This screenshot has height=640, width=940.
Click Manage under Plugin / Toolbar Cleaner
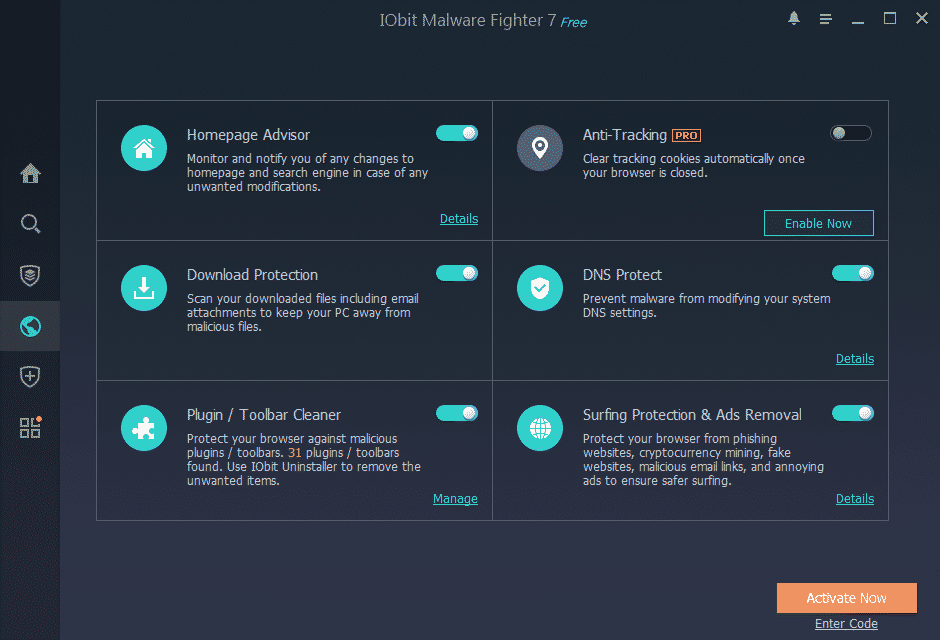click(x=456, y=499)
